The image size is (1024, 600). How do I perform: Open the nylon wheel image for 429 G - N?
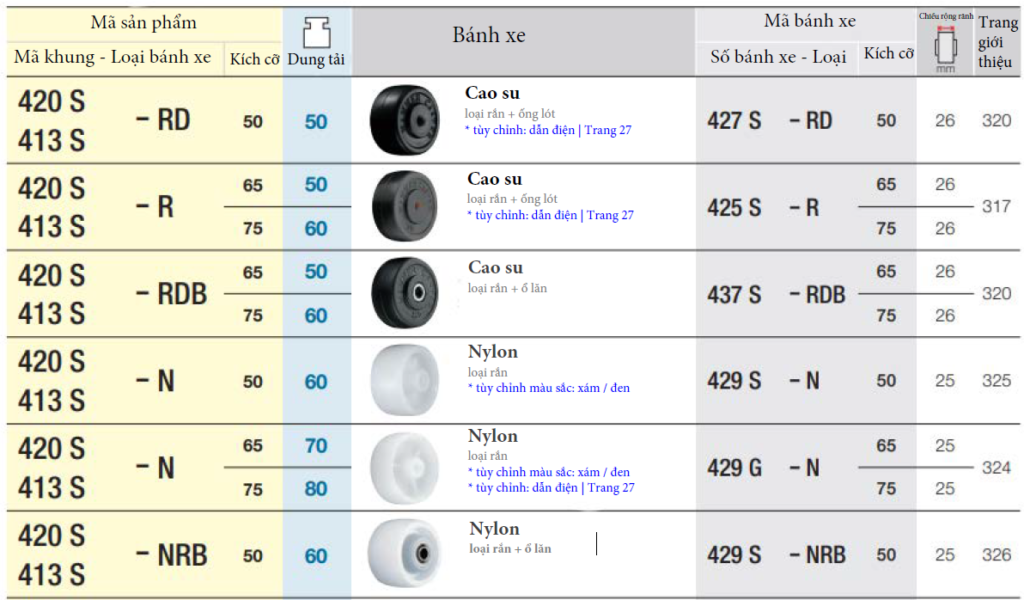click(x=405, y=467)
